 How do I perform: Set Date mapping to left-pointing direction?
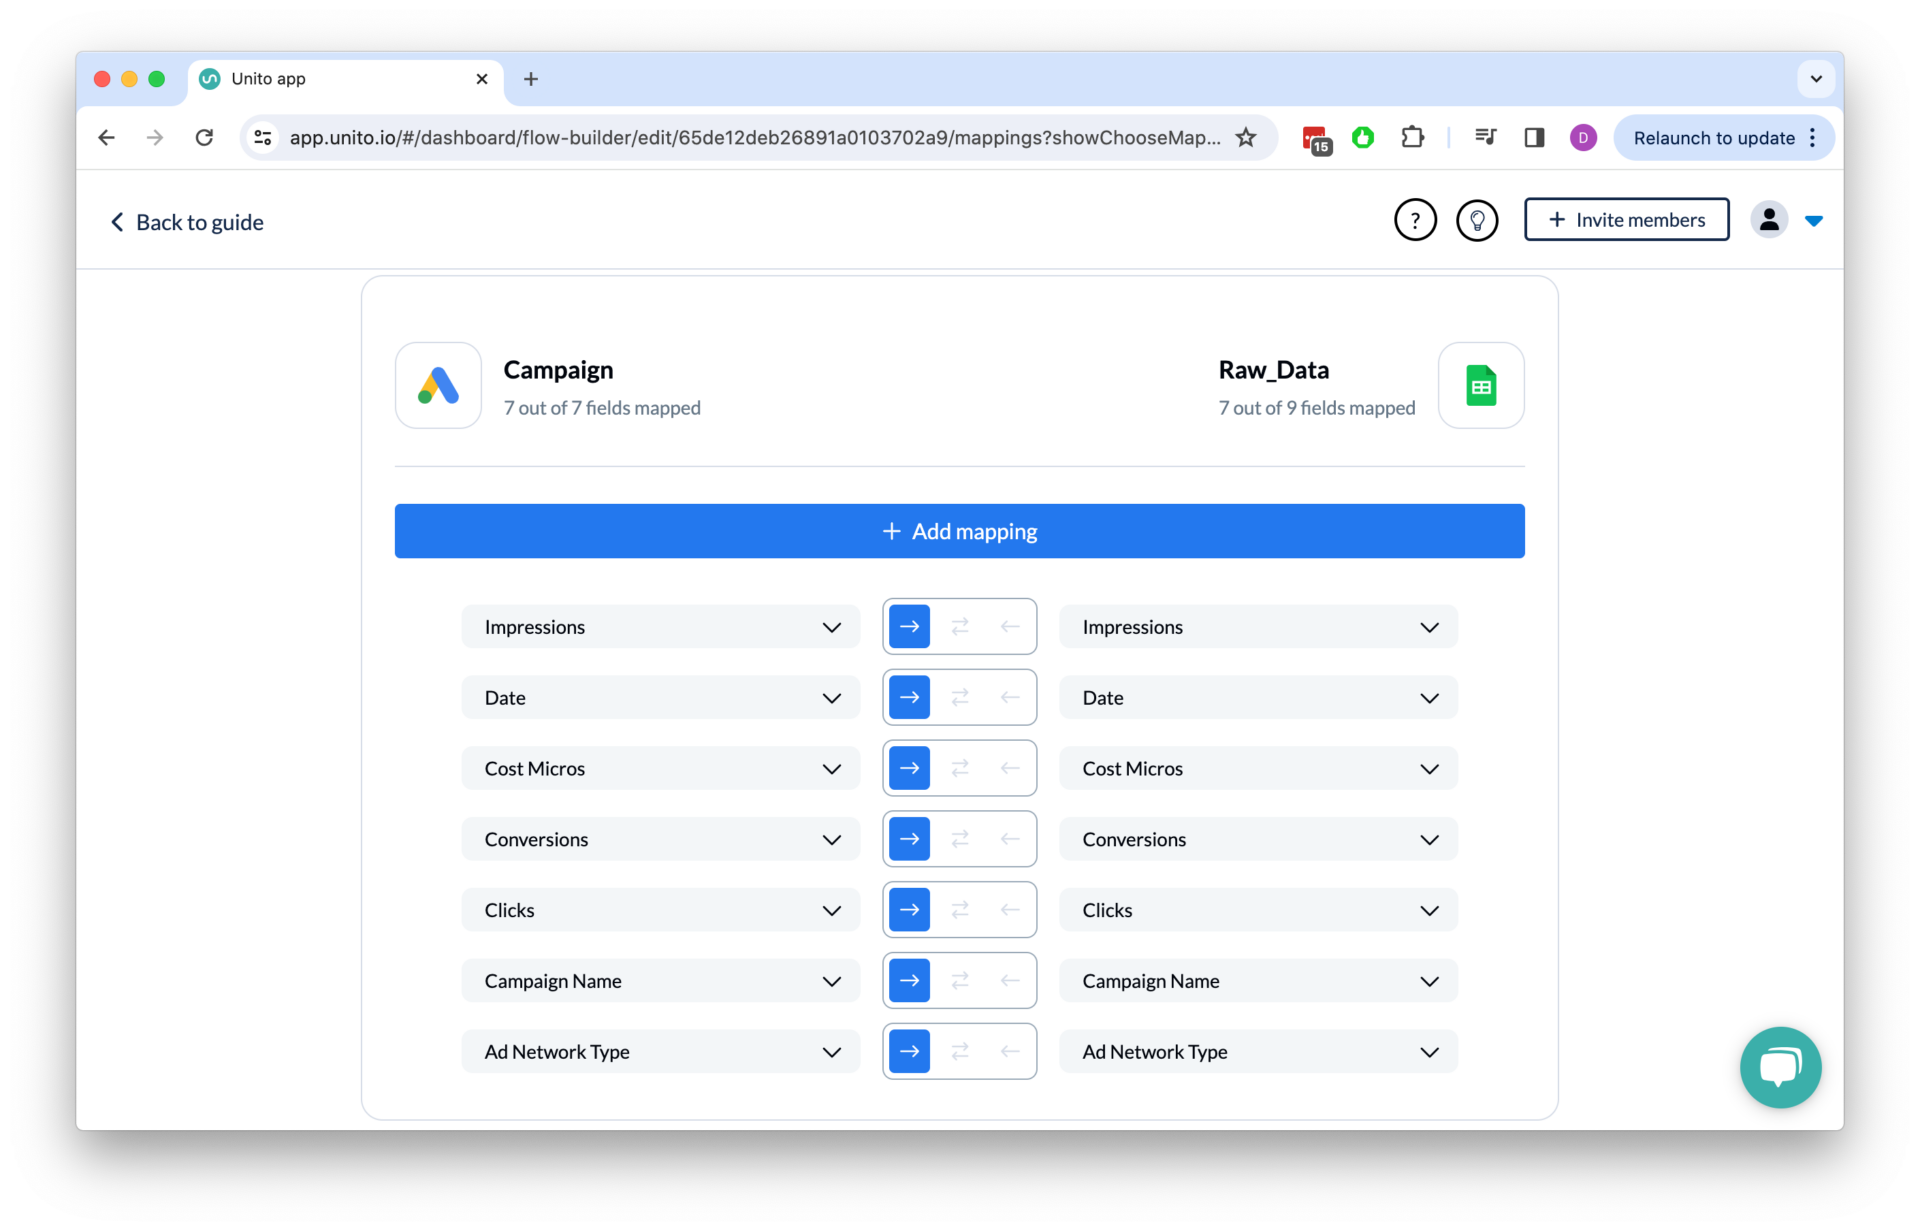pyautogui.click(x=1010, y=698)
